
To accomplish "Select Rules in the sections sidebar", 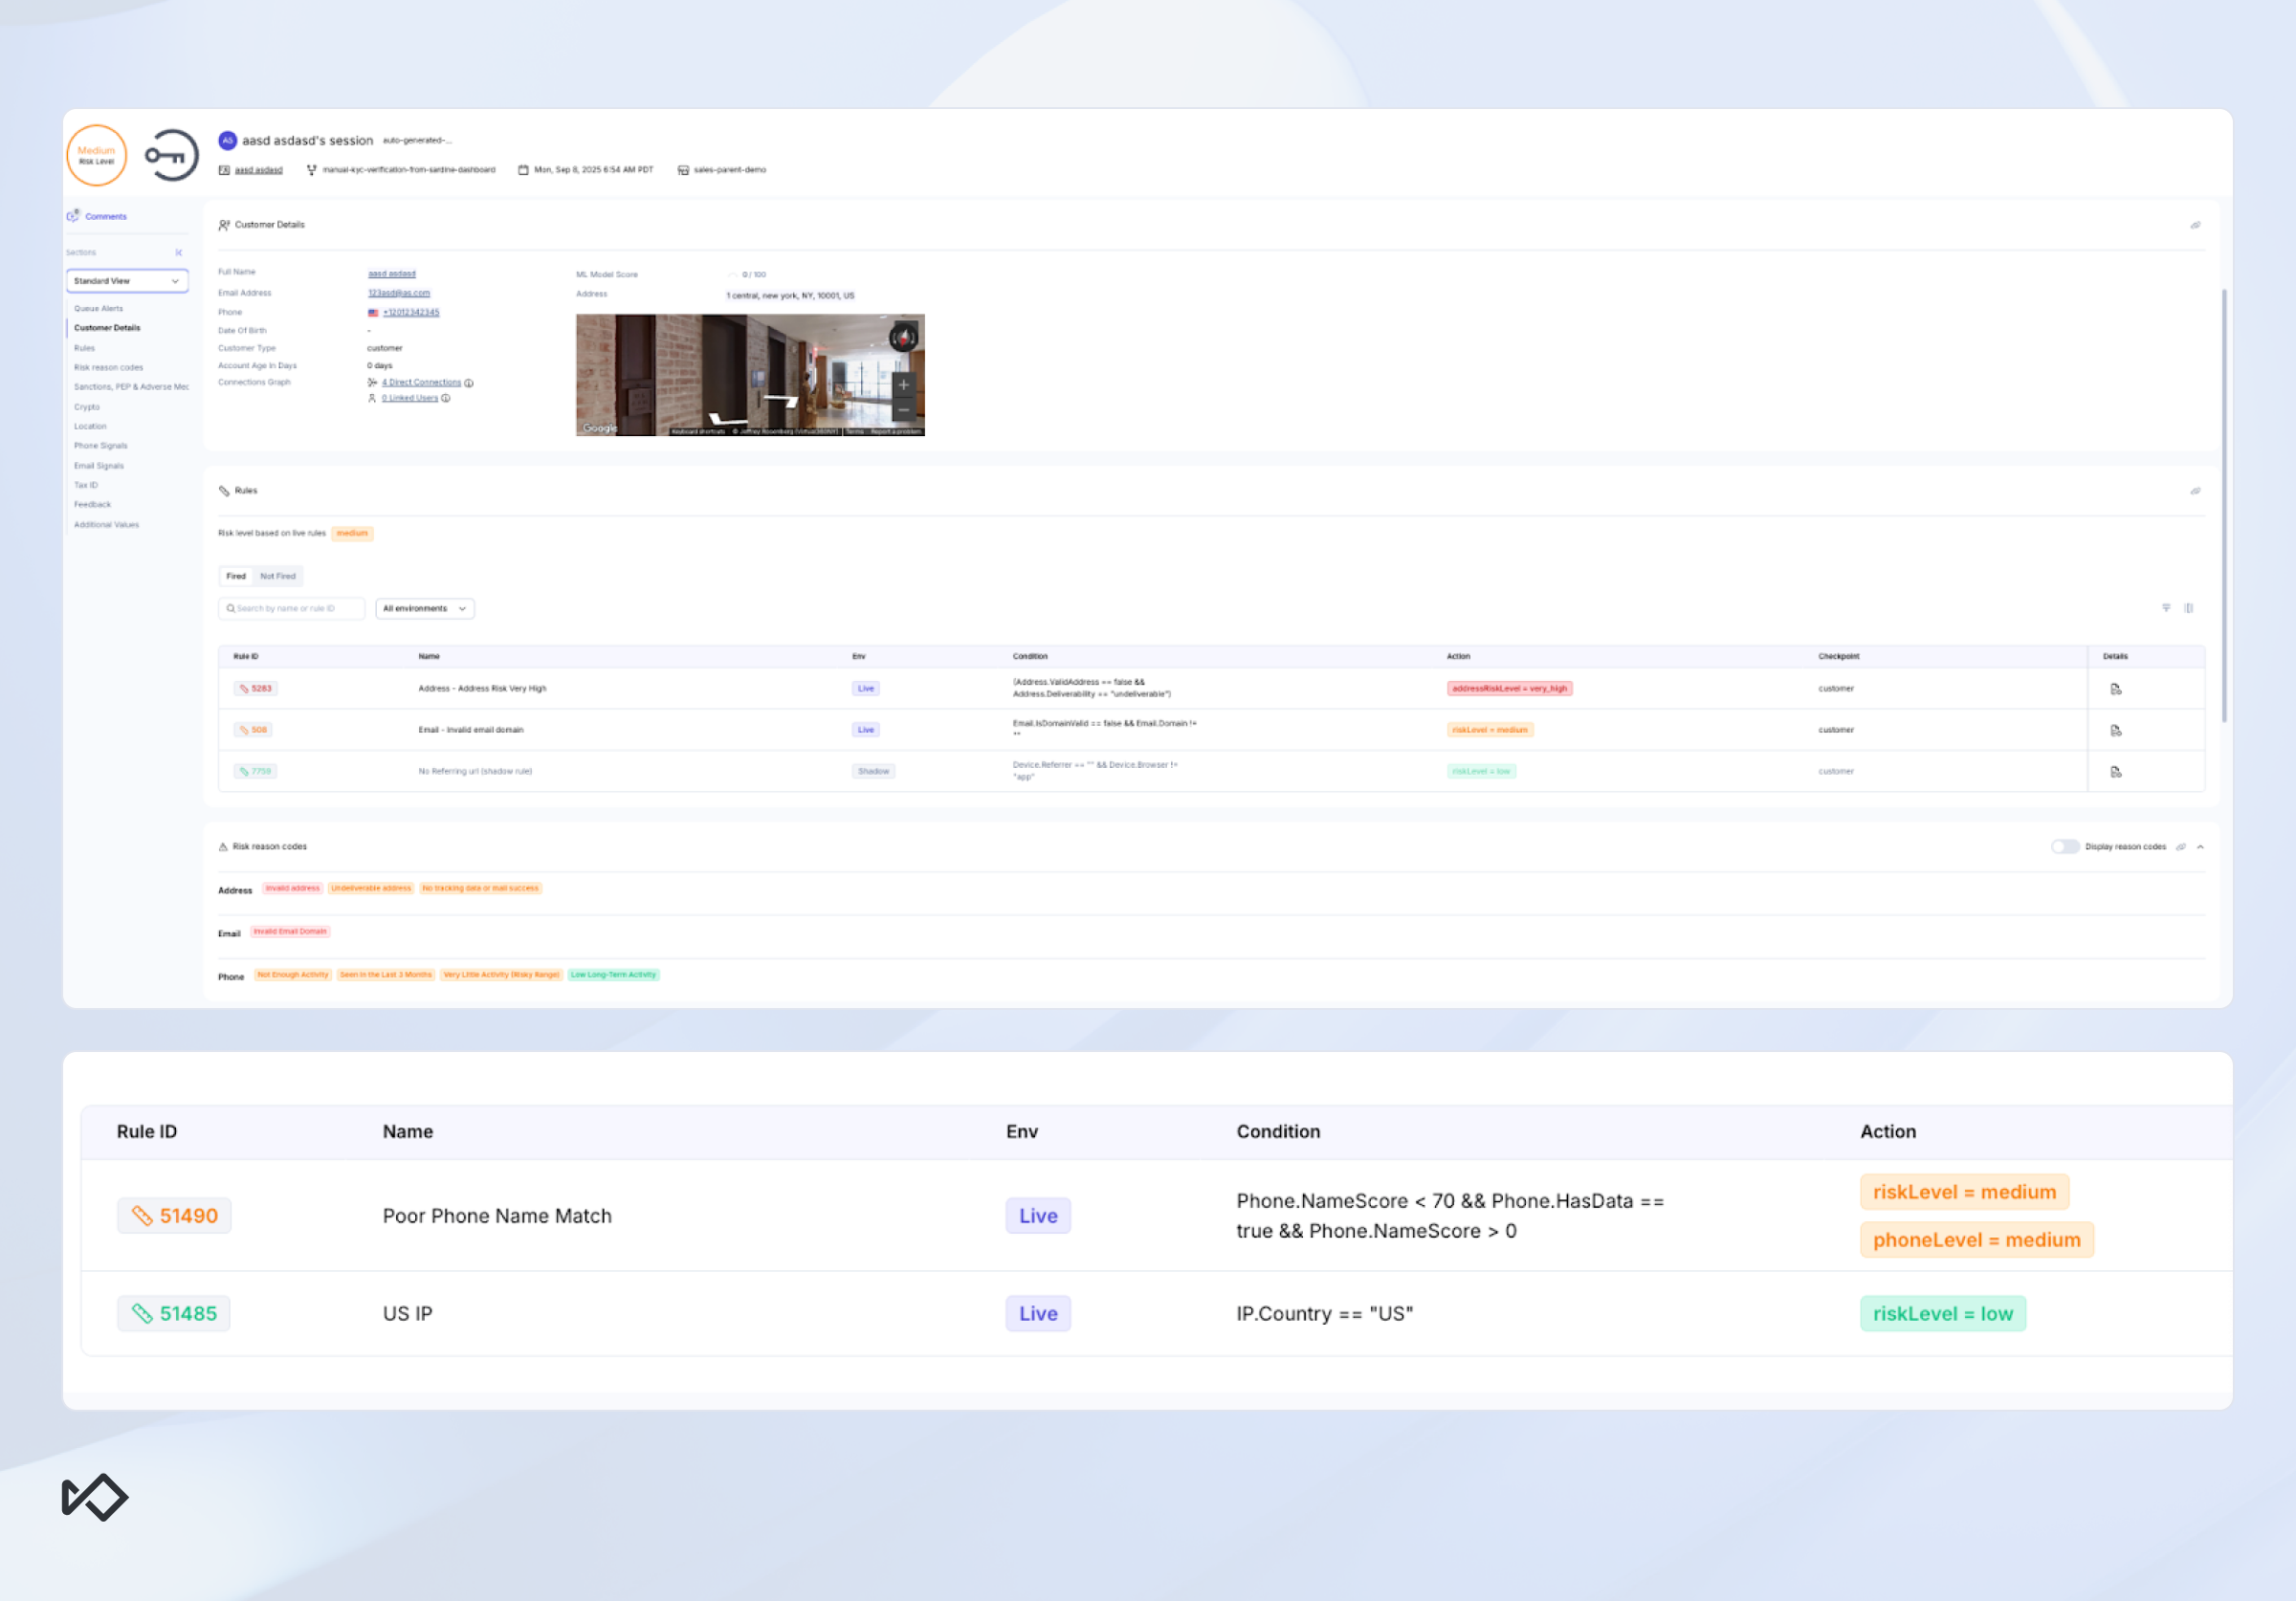I will click(84, 347).
